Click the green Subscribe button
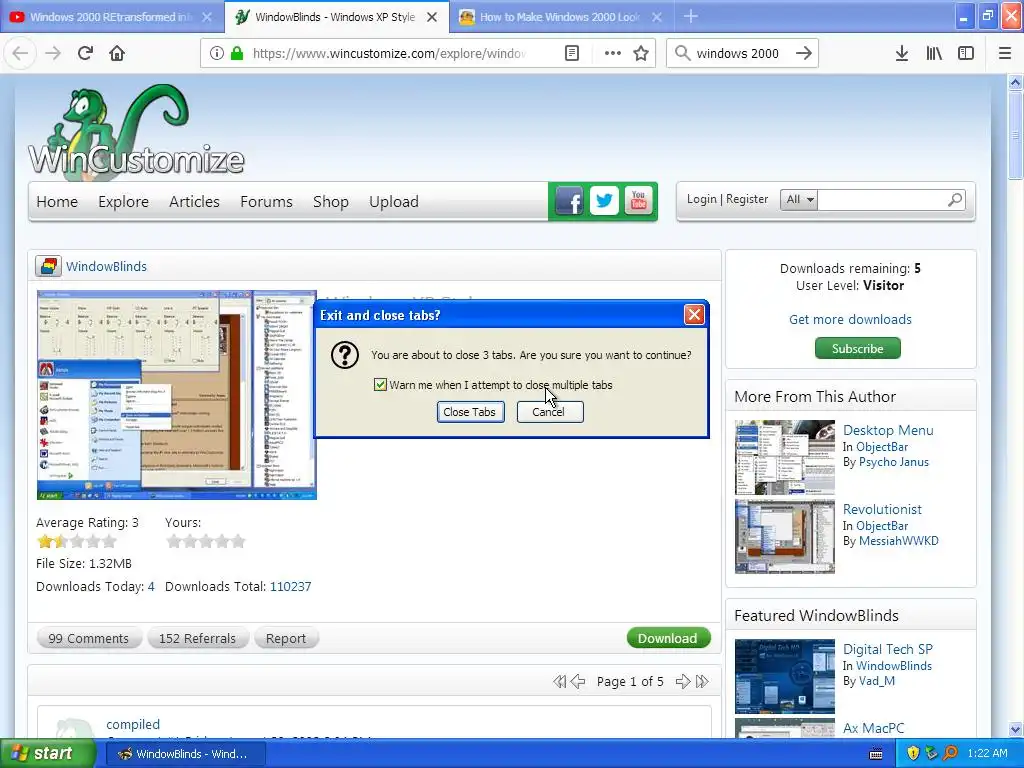1024x768 pixels. click(857, 348)
